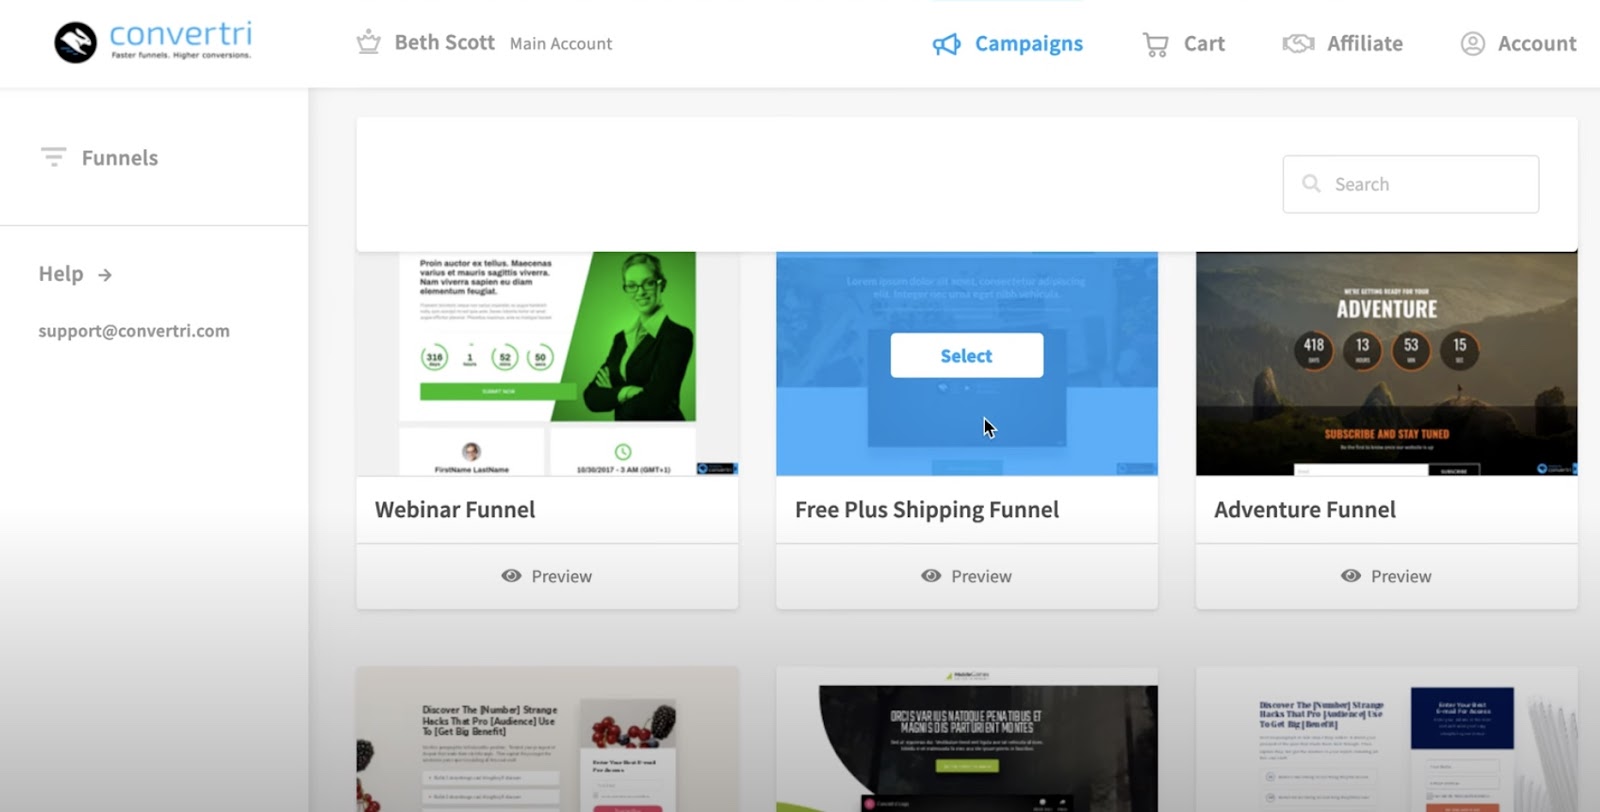
Task: Open the Campaigns menu item
Action: (x=1028, y=44)
